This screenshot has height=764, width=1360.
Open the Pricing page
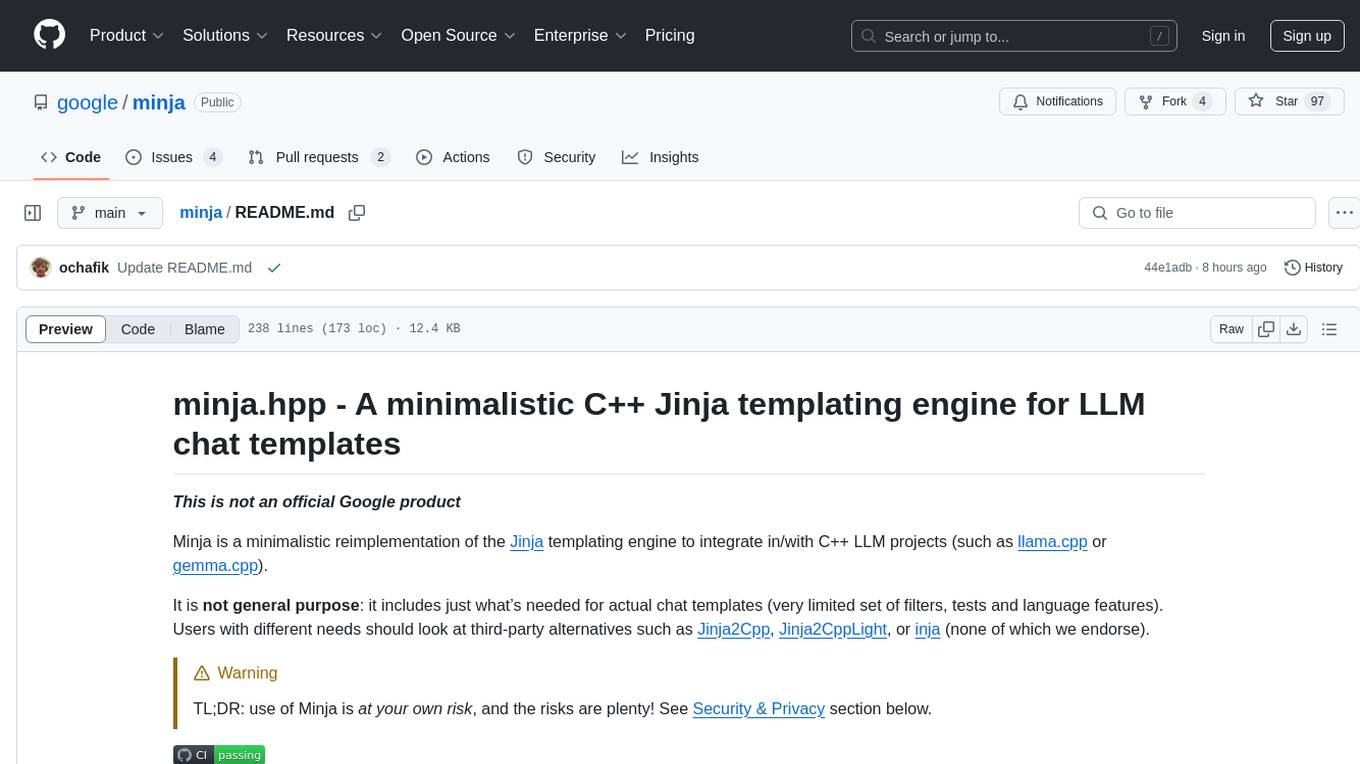670,35
